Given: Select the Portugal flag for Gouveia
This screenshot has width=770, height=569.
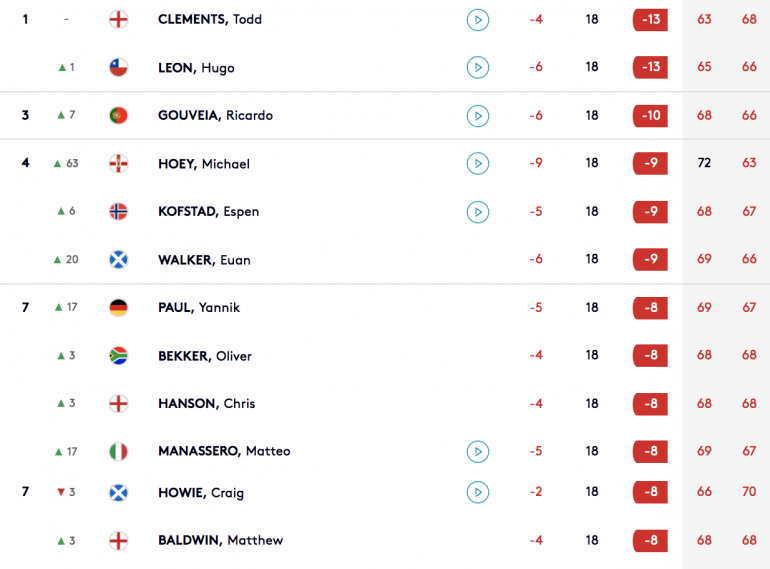Looking at the screenshot, I should point(118,115).
